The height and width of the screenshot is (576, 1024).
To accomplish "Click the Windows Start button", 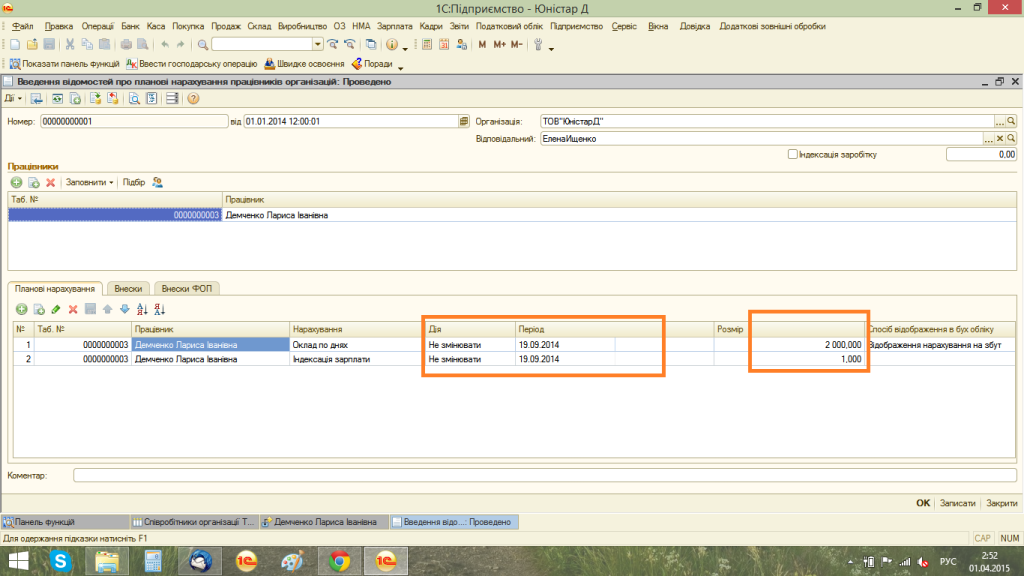I will click(18, 561).
